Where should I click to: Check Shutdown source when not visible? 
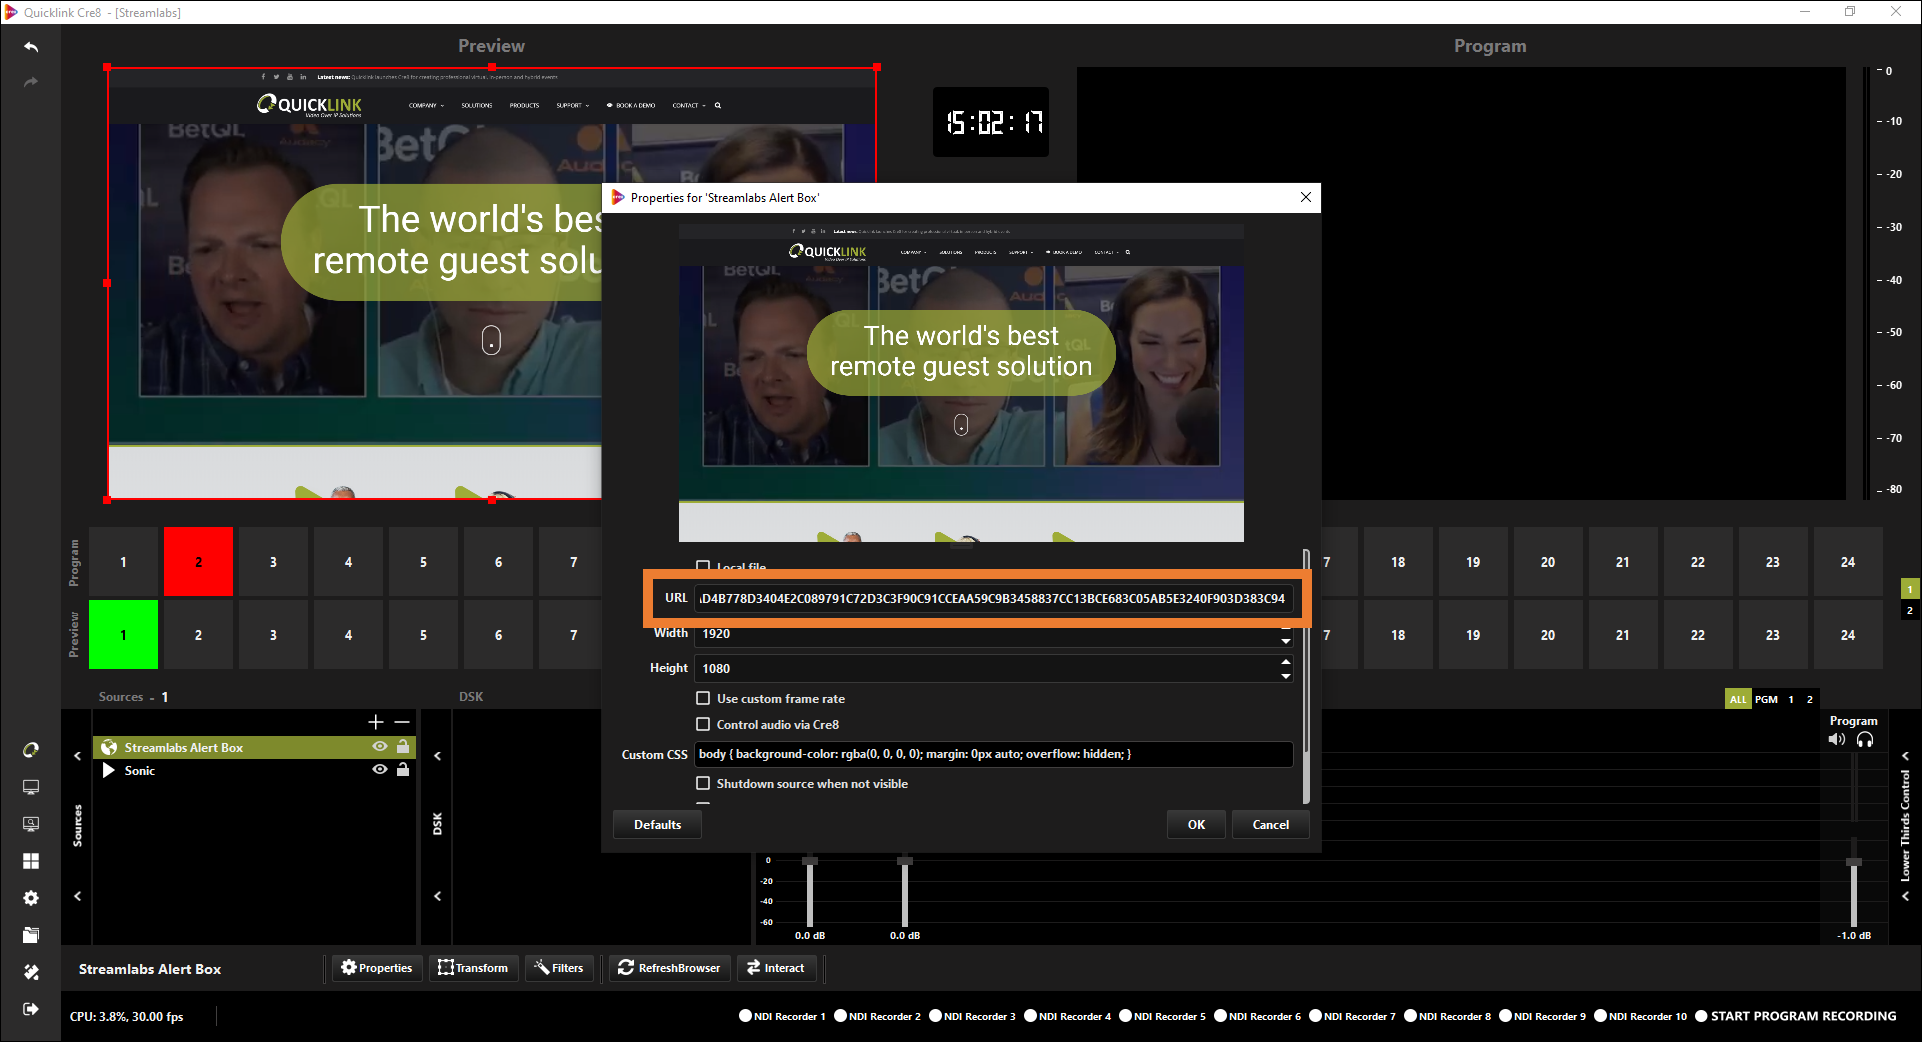pyautogui.click(x=703, y=783)
